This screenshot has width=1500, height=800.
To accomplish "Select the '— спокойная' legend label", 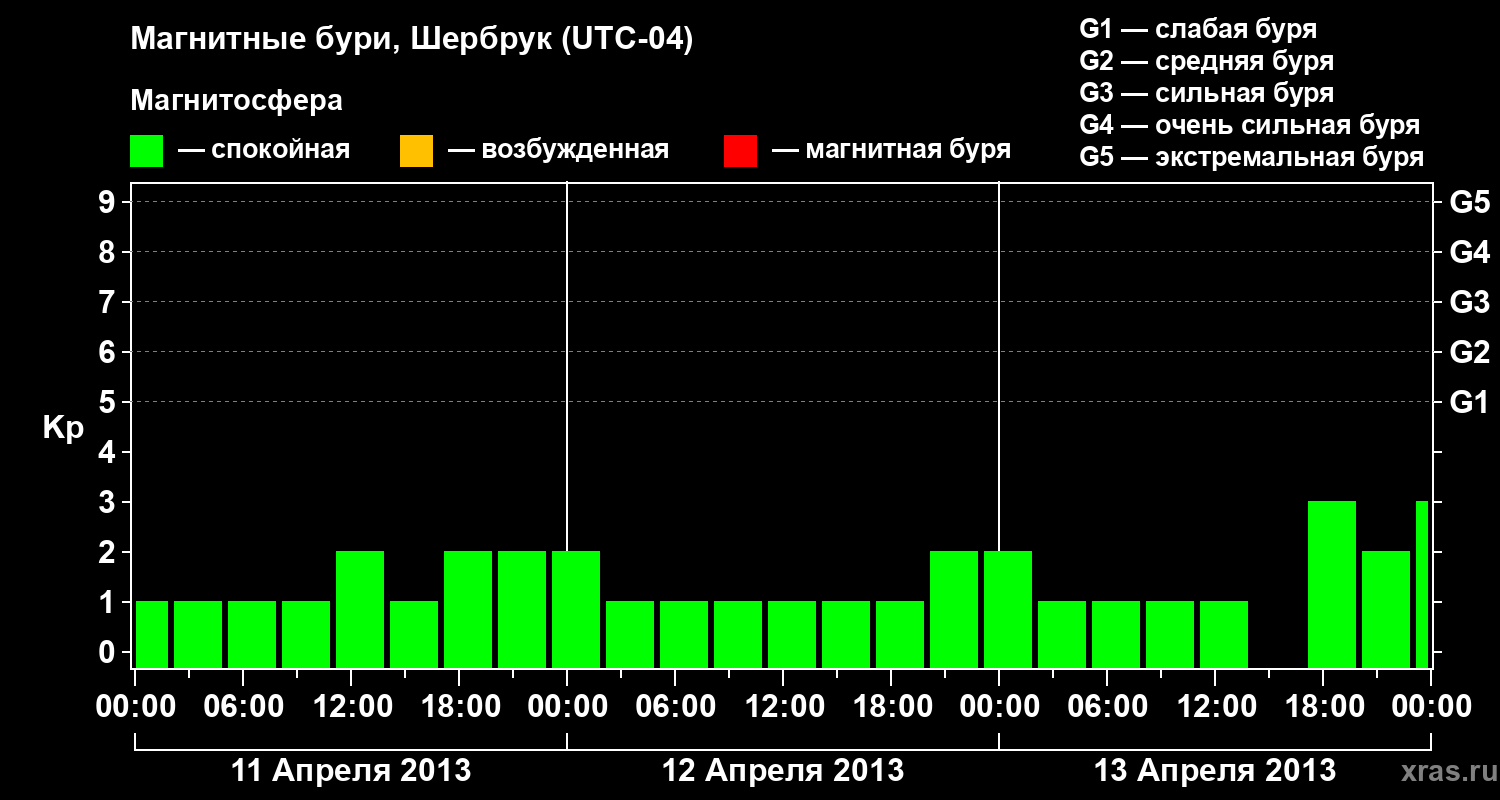I will [264, 151].
